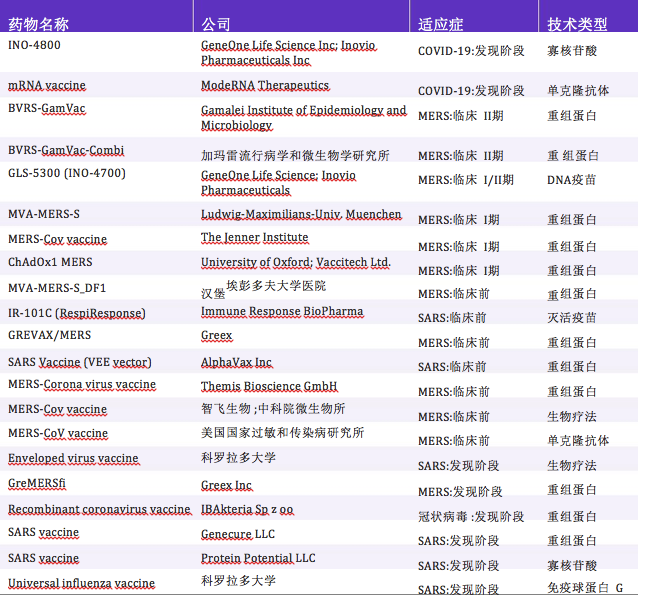Click the 技术类型 column header
Viewport: 647px width, 595px height.
click(577, 24)
